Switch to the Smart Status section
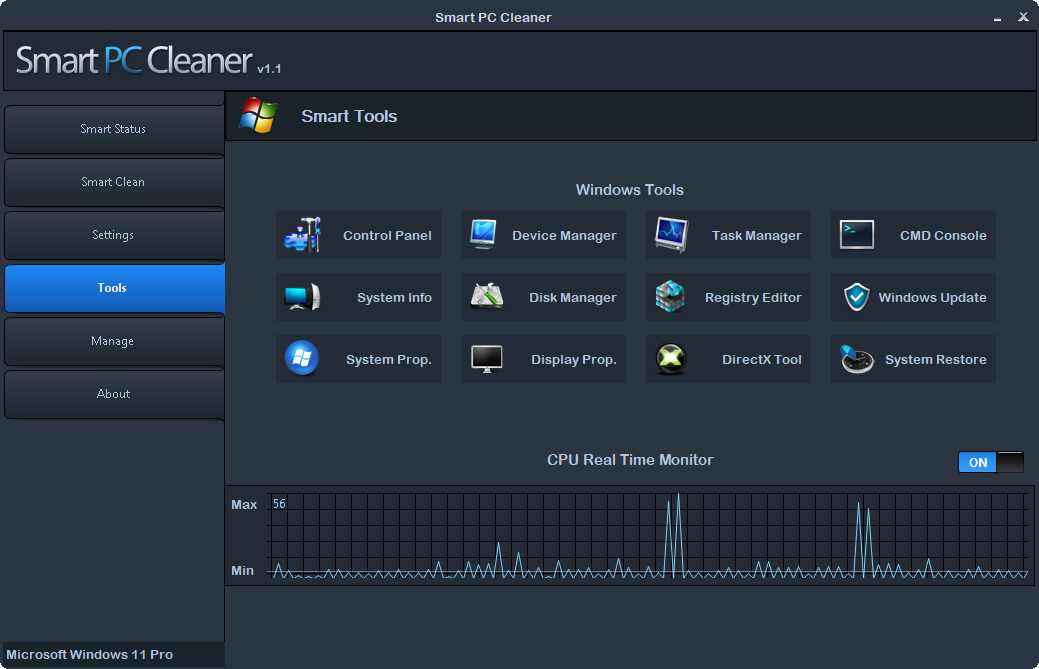Viewport: 1039px width, 669px height. [x=114, y=129]
